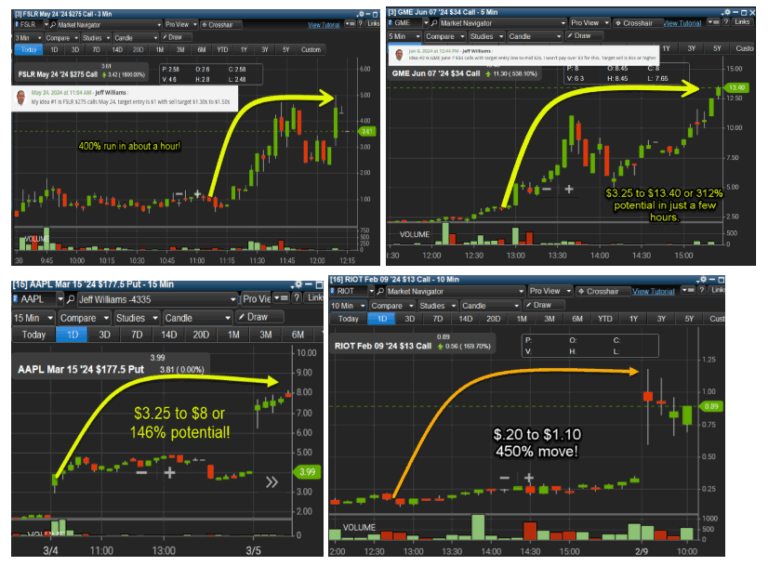This screenshot has height=566, width=768.
Task: Select the YTD range tab in the FSLR window
Action: tap(222, 49)
